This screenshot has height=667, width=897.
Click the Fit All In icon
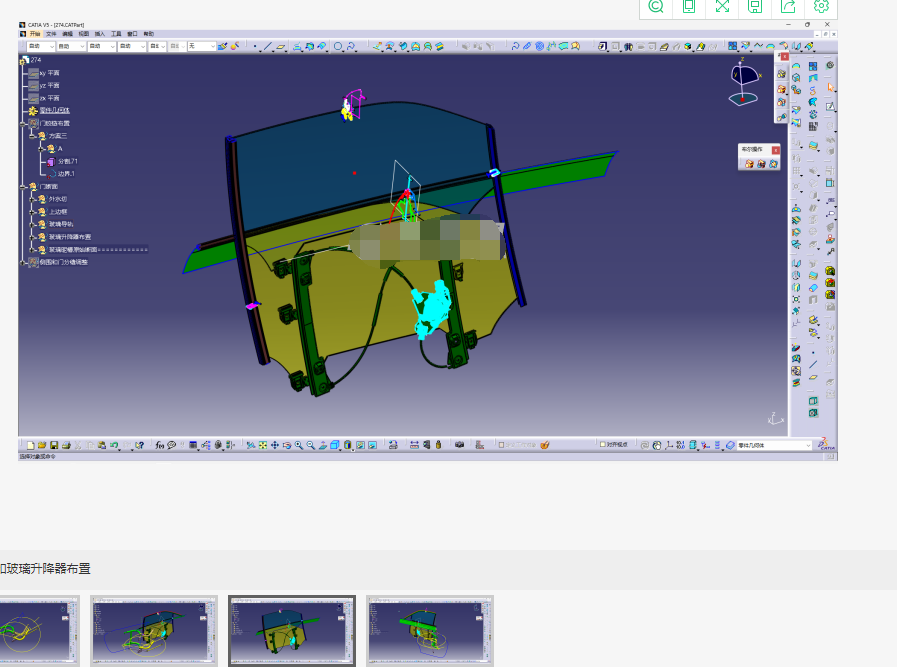click(263, 445)
